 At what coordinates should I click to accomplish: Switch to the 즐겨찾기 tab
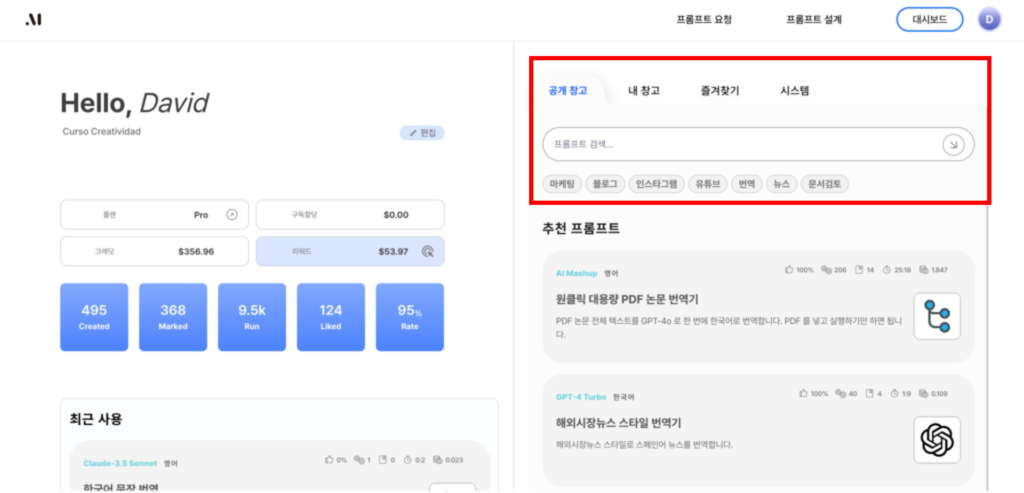720,91
